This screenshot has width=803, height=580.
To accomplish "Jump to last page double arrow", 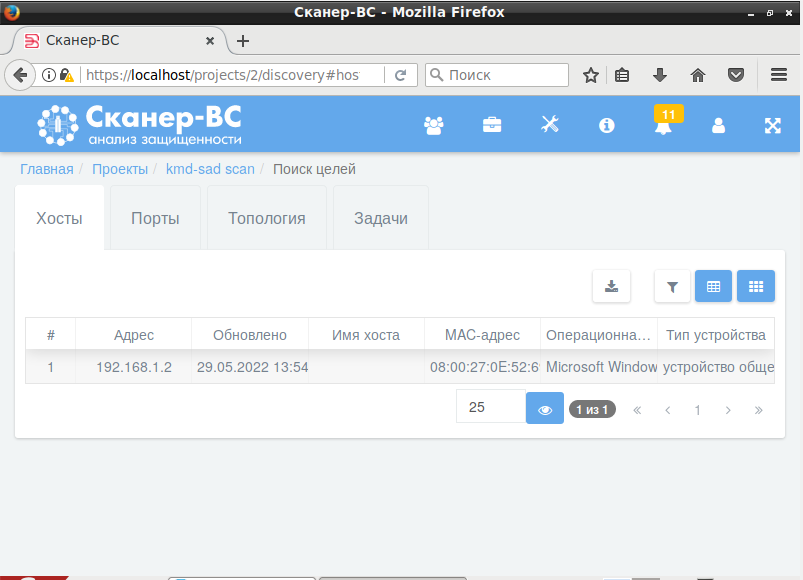I will coord(758,410).
